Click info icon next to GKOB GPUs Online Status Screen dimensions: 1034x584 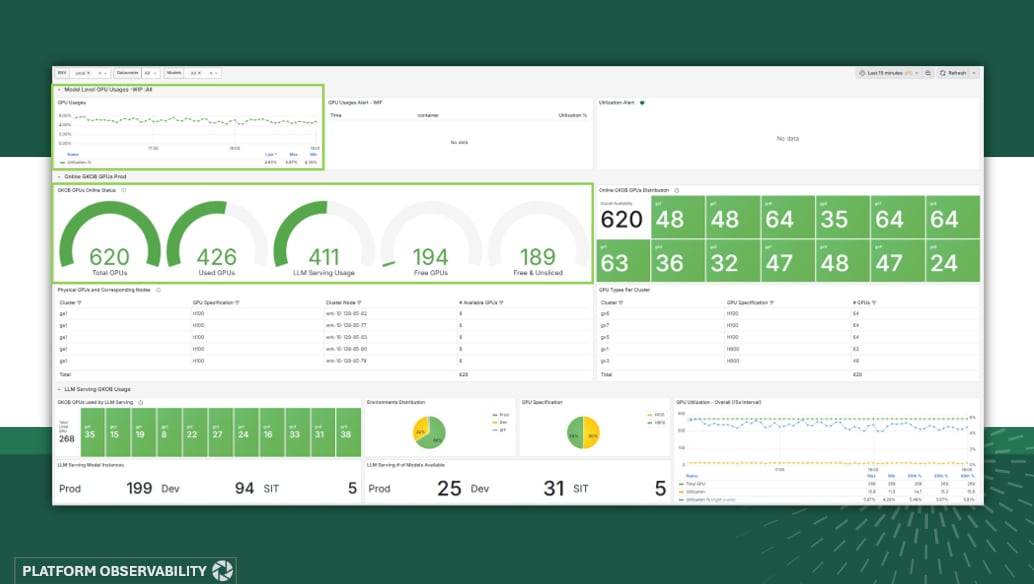pos(123,190)
